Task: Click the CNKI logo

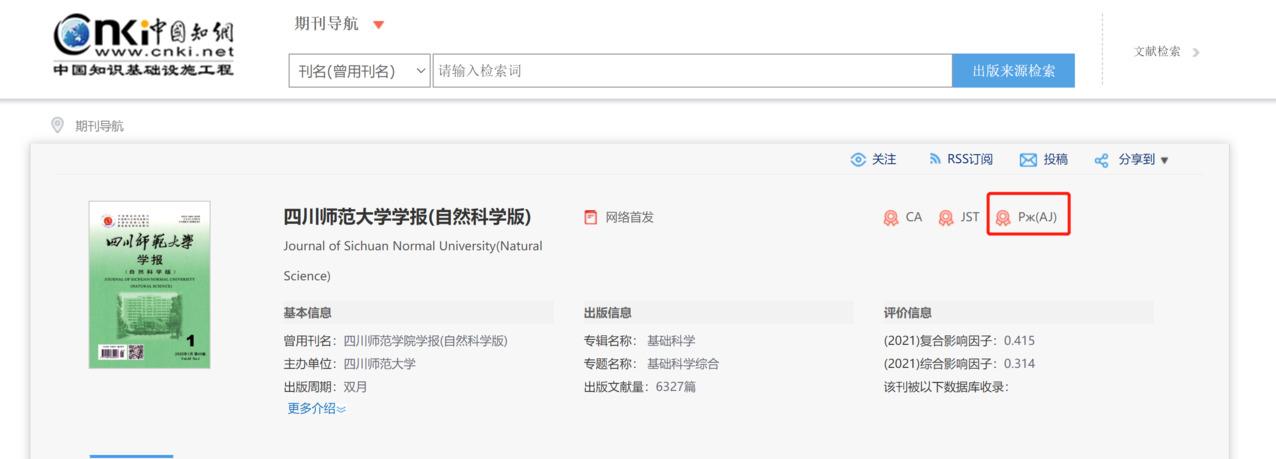Action: (x=143, y=45)
